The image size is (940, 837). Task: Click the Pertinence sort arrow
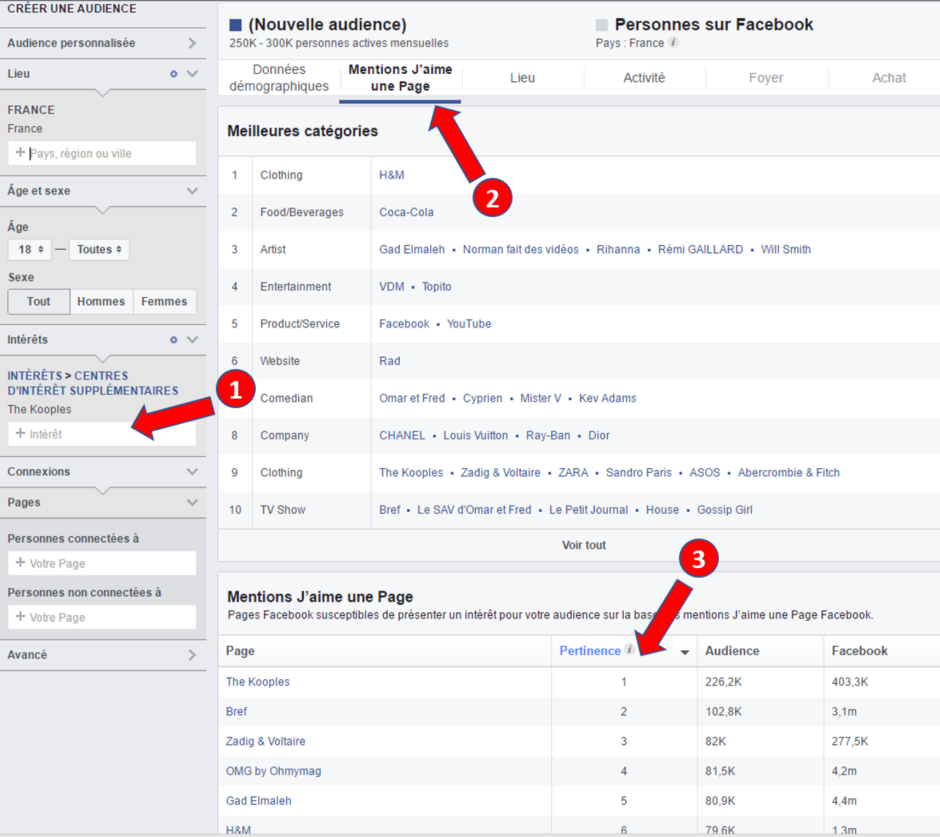(685, 652)
